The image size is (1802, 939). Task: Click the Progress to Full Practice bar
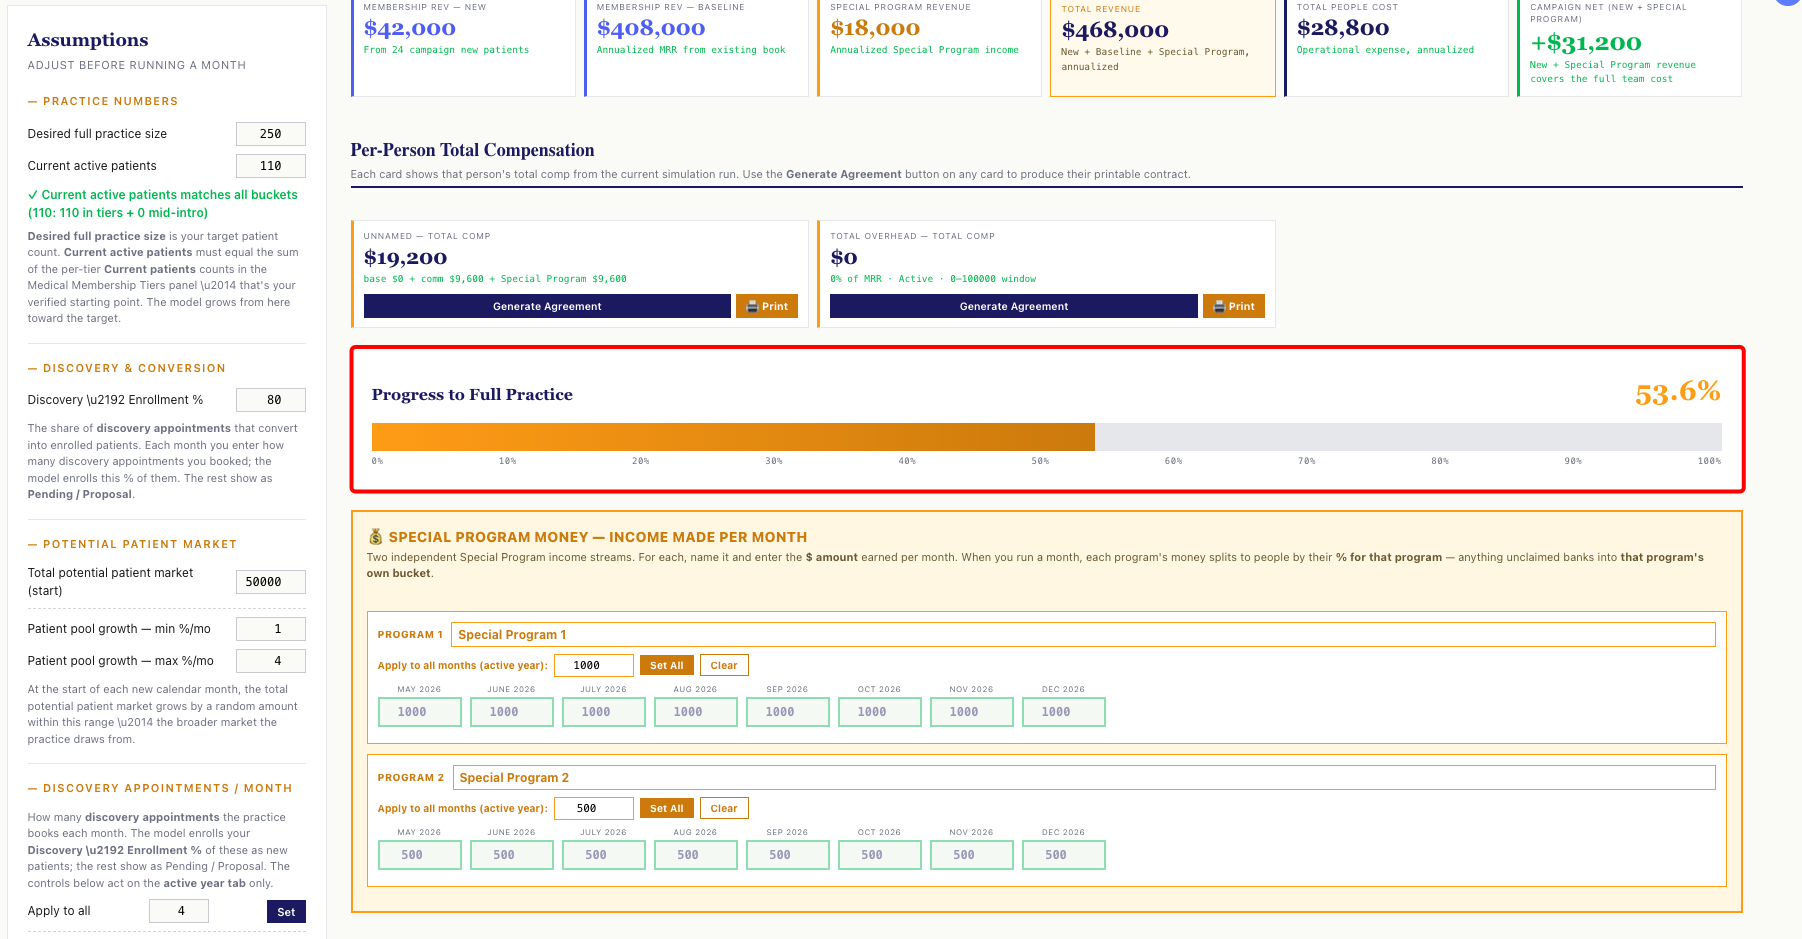point(1046,437)
